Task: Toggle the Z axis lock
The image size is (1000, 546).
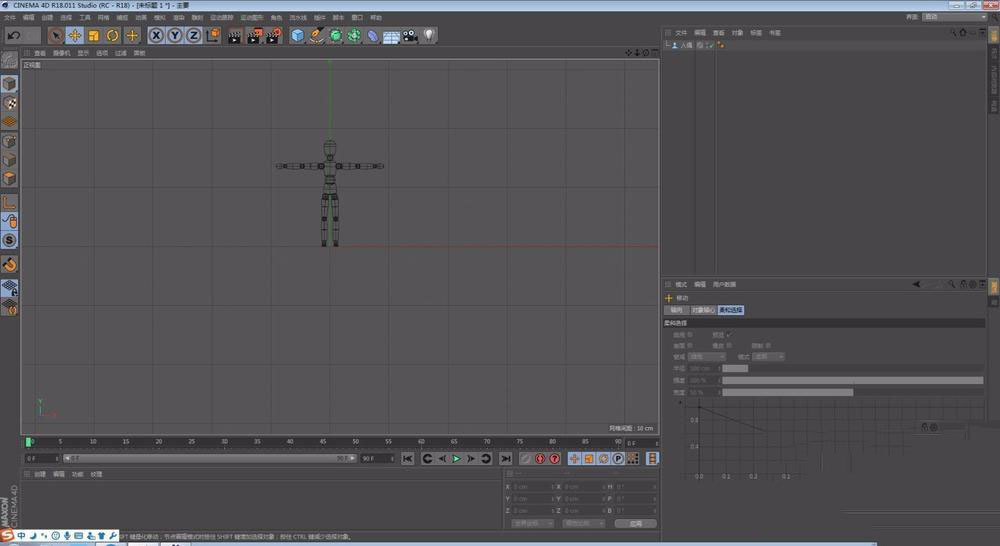Action: (x=193, y=36)
